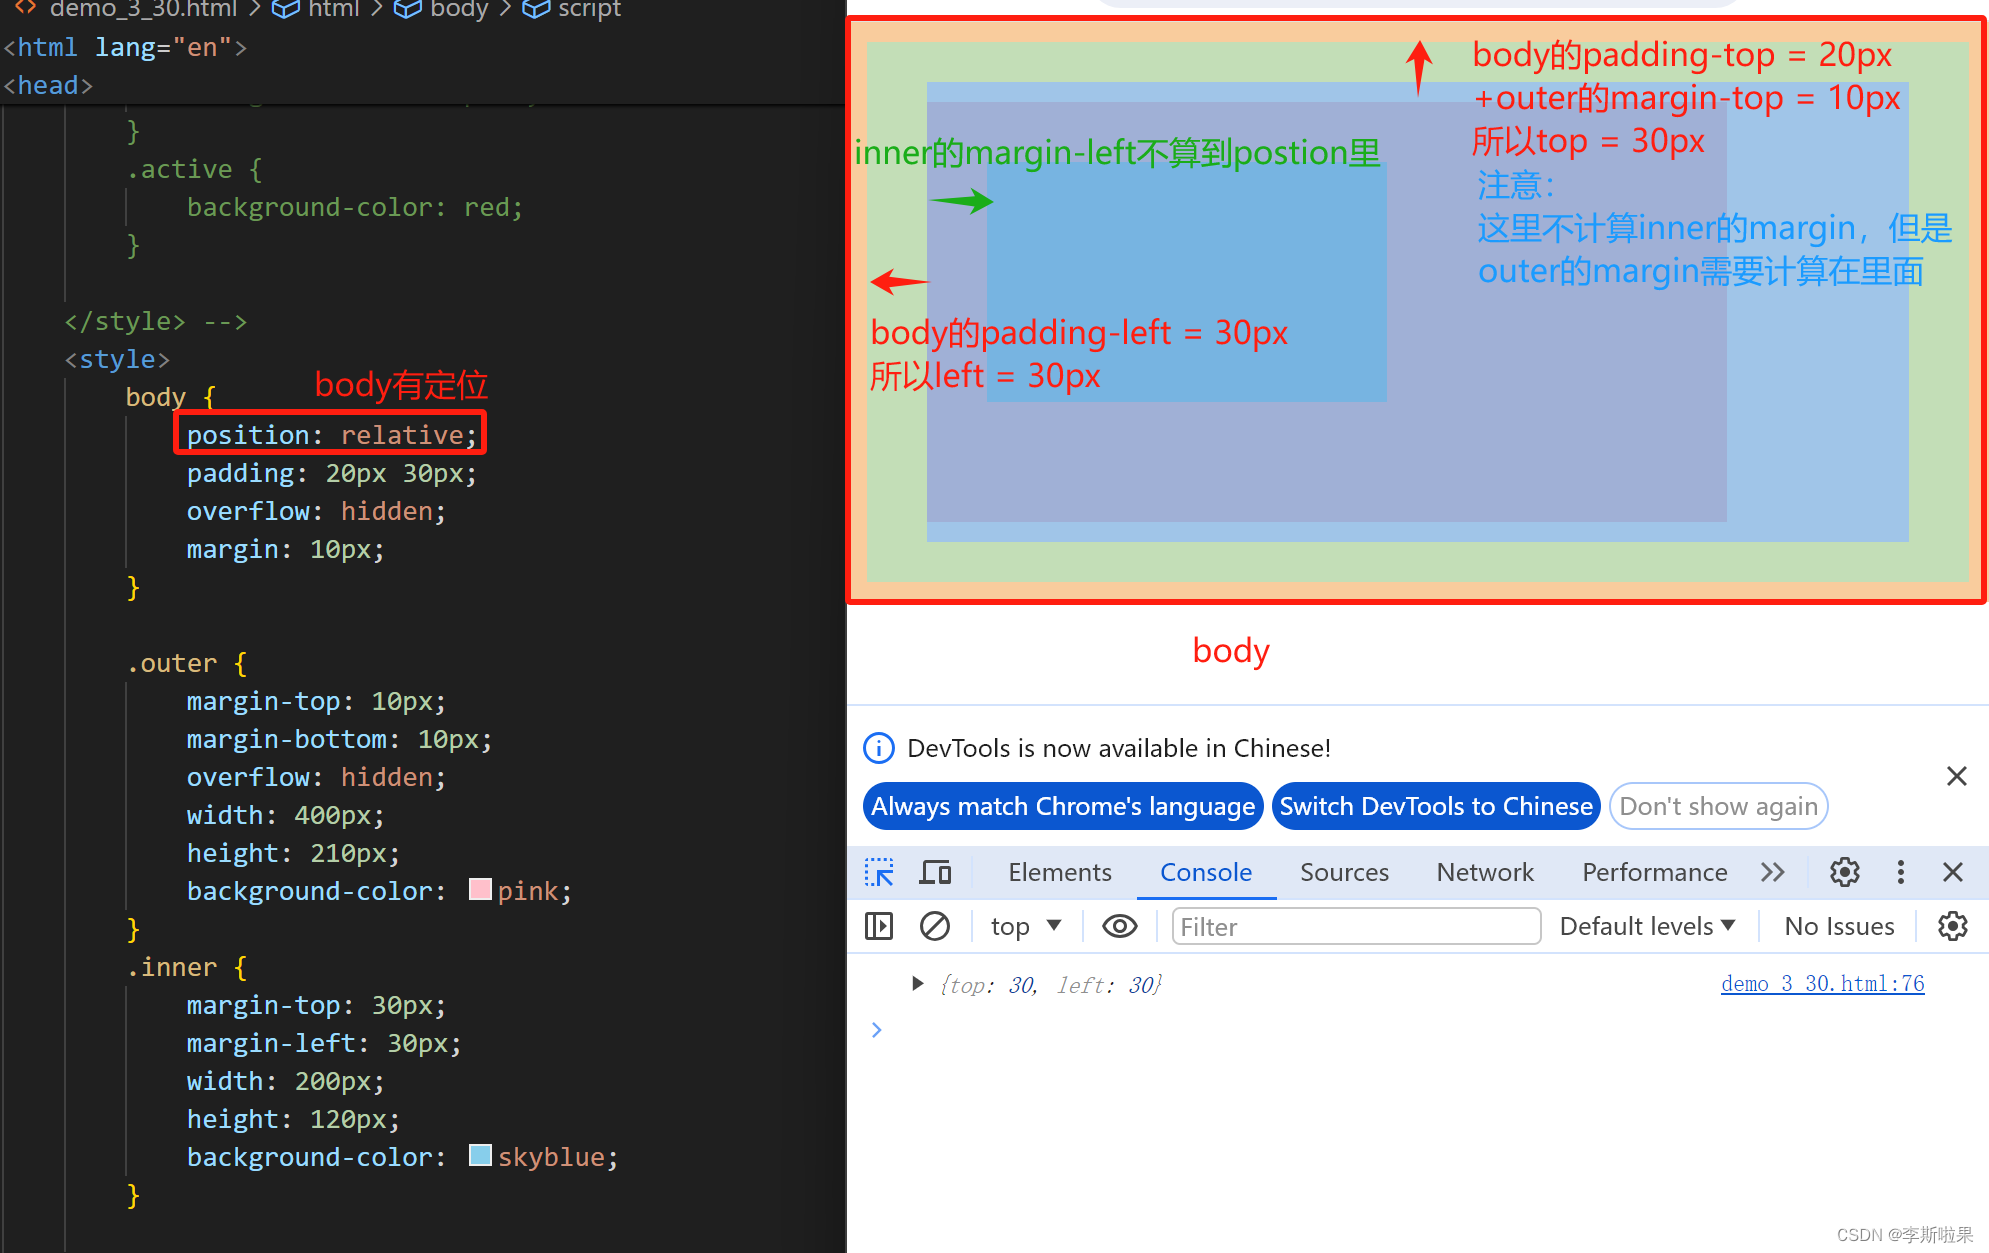Image resolution: width=1989 pixels, height=1253 pixels.
Task: Activate the inspect element selector icon
Action: click(x=879, y=872)
